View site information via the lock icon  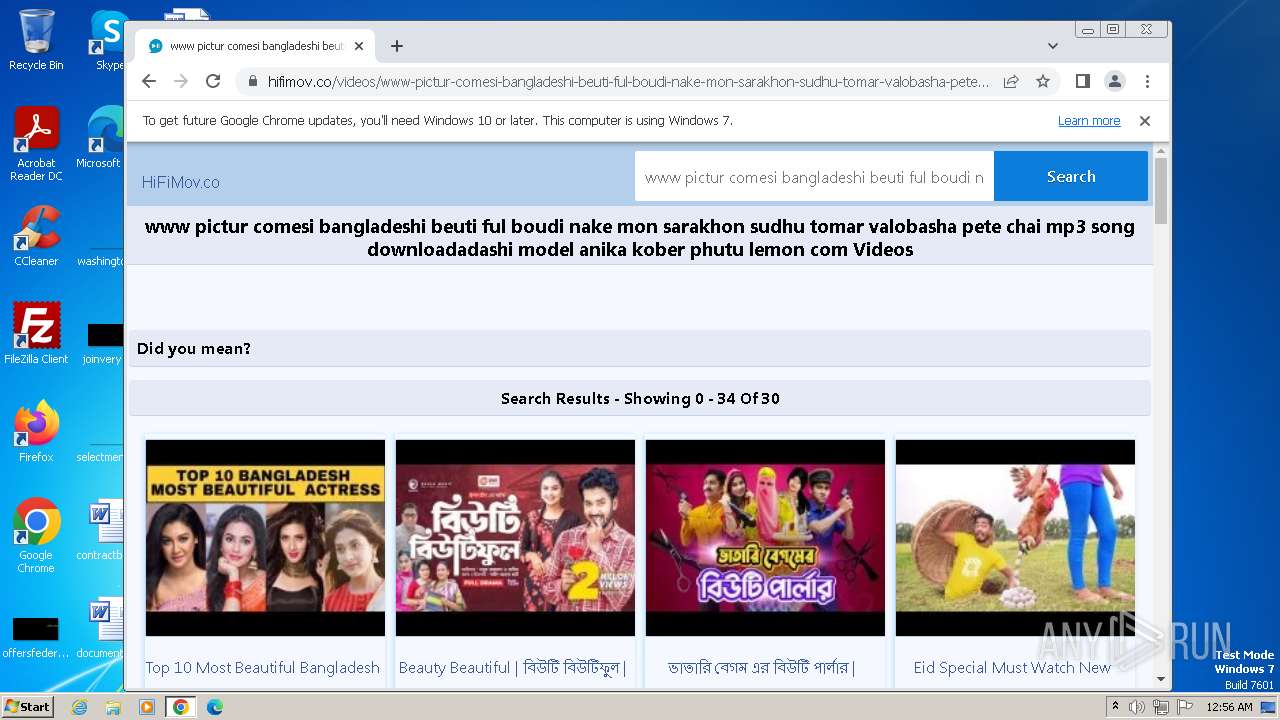(x=252, y=82)
